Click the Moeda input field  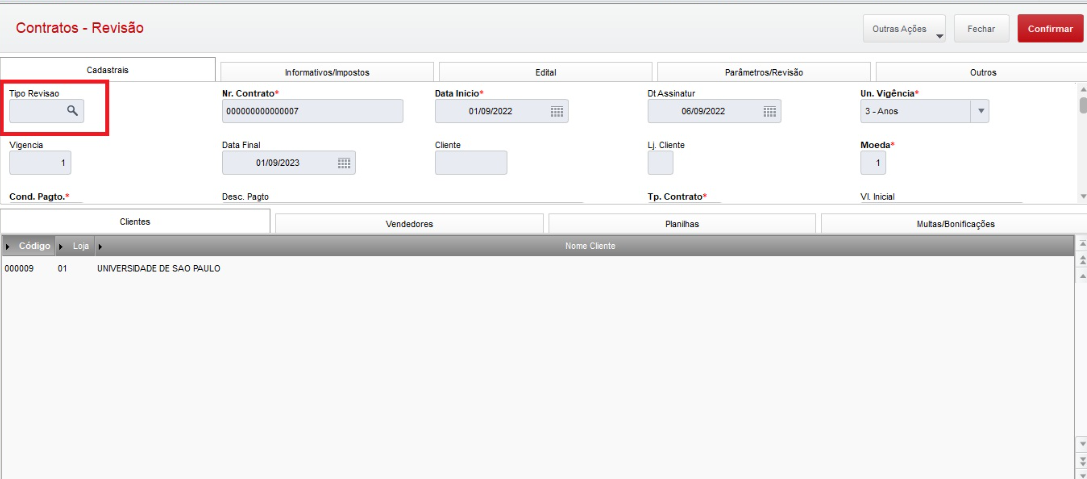coord(873,163)
